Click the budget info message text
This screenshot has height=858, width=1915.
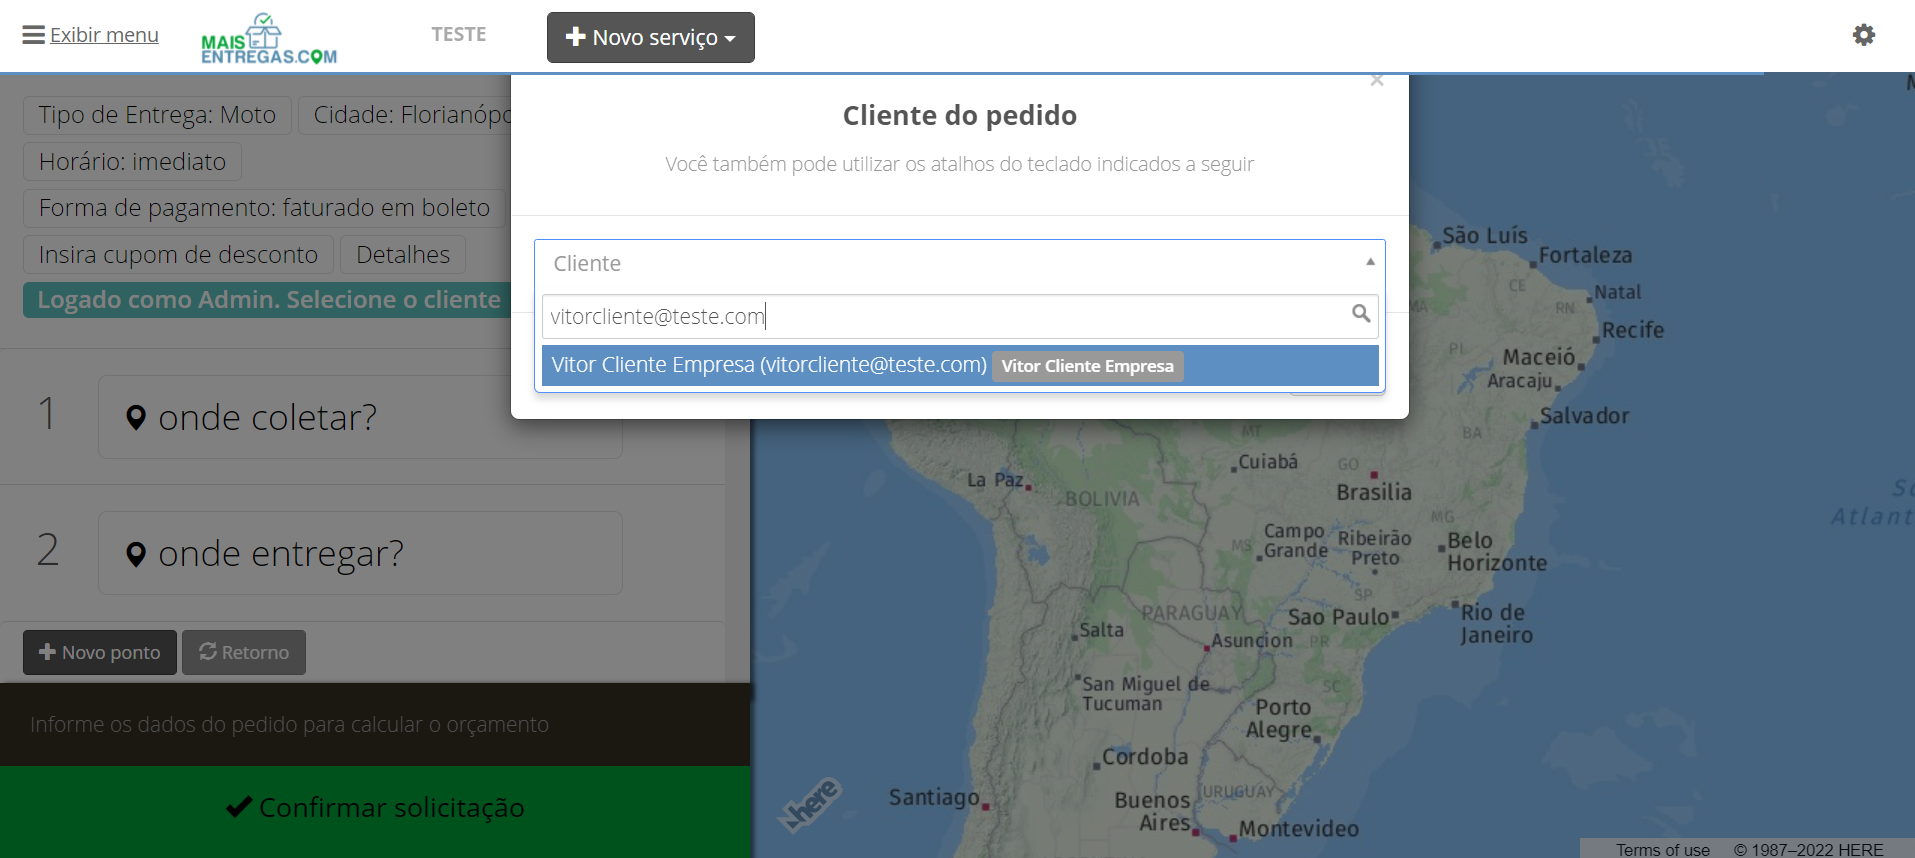[289, 724]
